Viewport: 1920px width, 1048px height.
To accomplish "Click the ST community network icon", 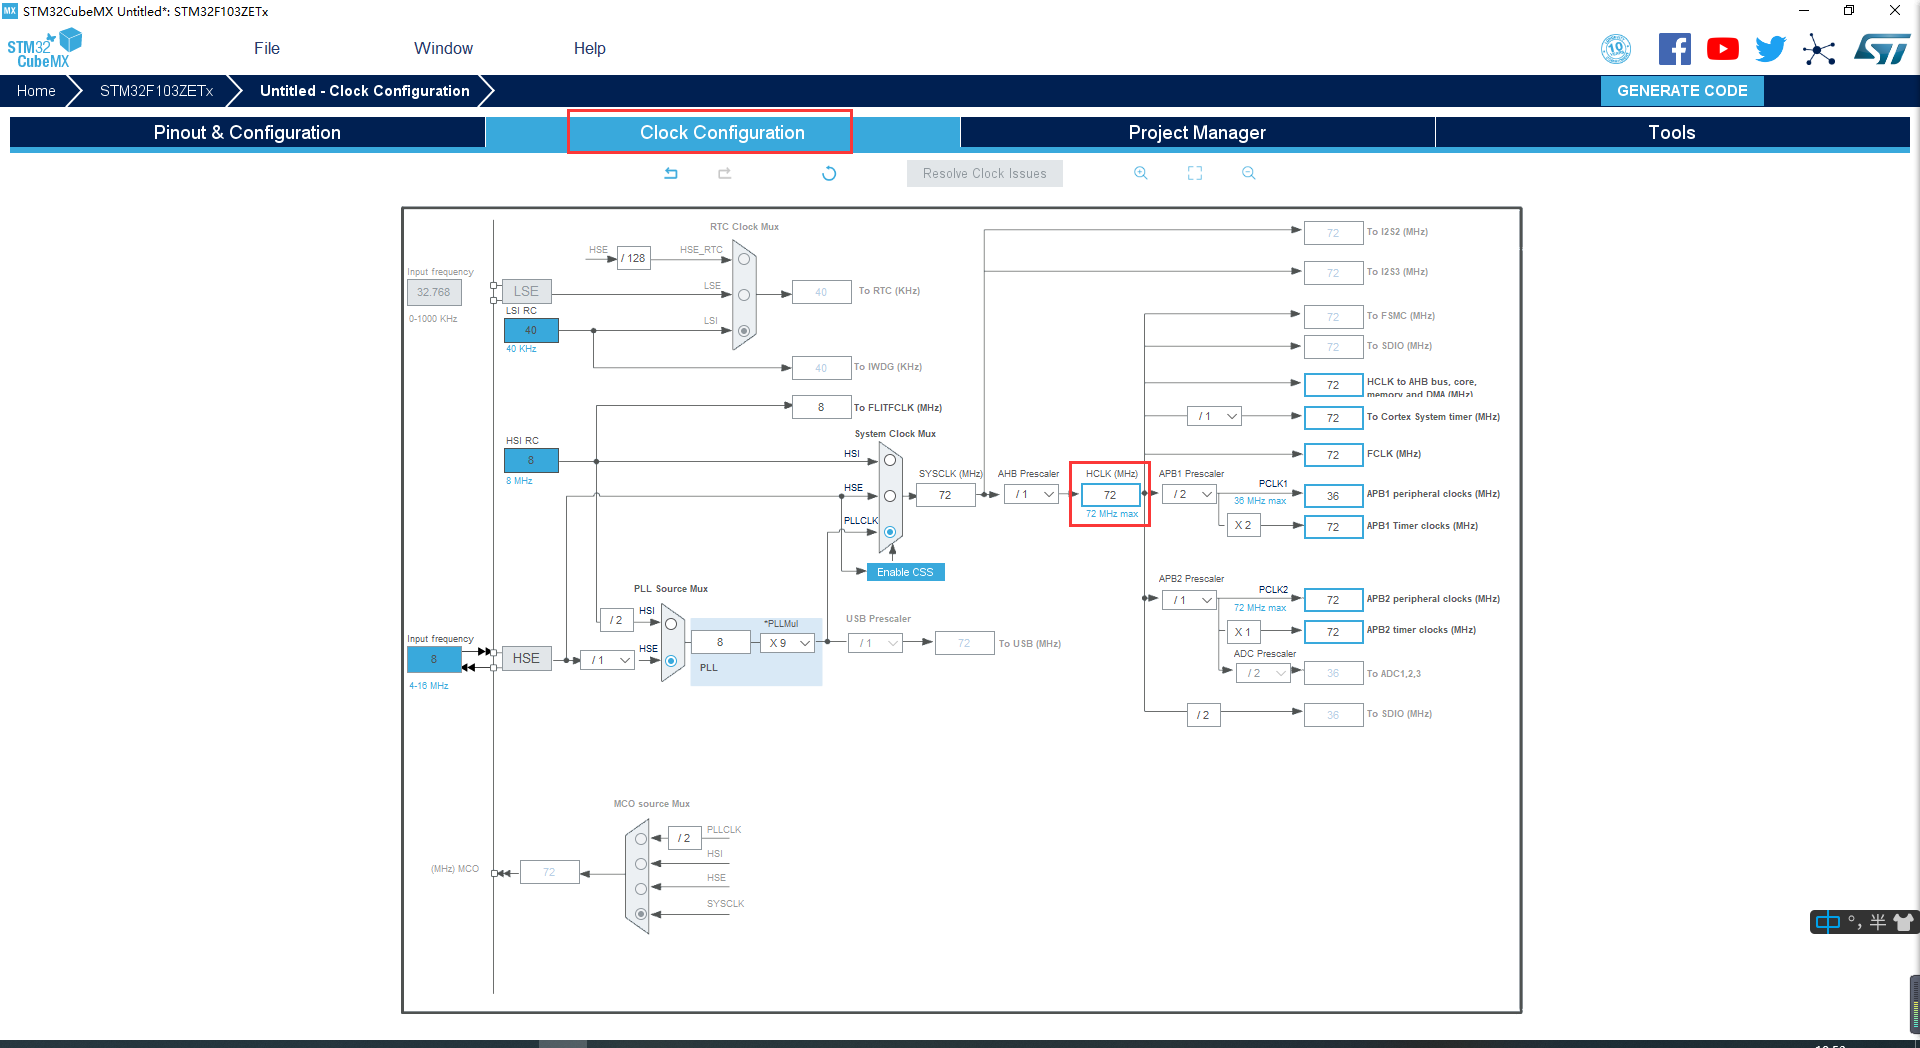I will click(x=1819, y=49).
